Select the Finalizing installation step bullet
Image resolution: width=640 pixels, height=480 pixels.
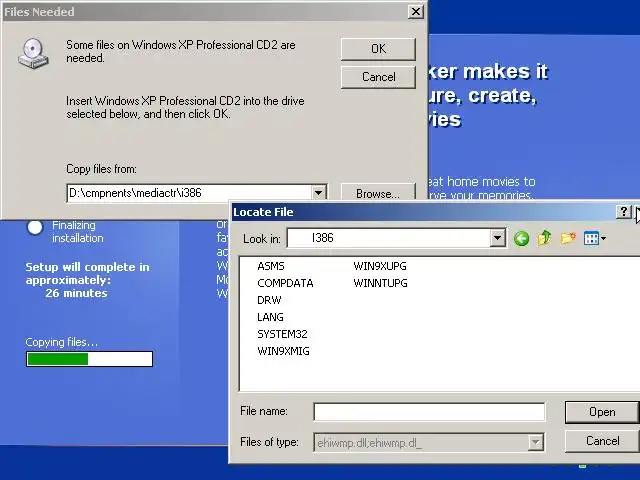pyautogui.click(x=35, y=227)
